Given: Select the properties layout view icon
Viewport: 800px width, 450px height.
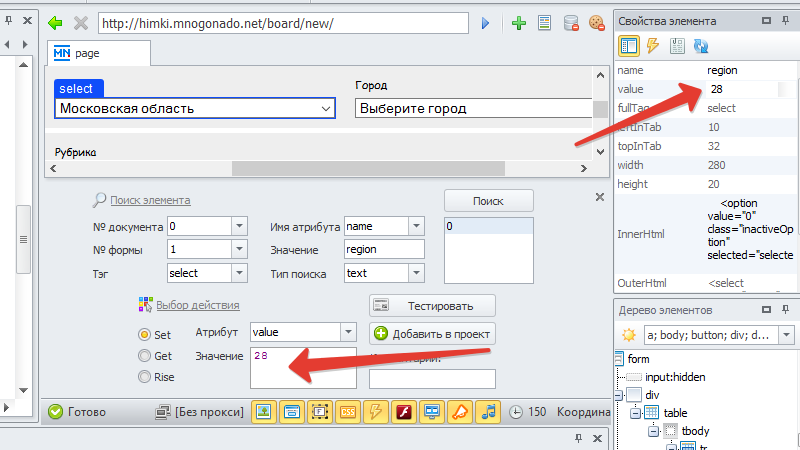Looking at the screenshot, I should [x=629, y=46].
